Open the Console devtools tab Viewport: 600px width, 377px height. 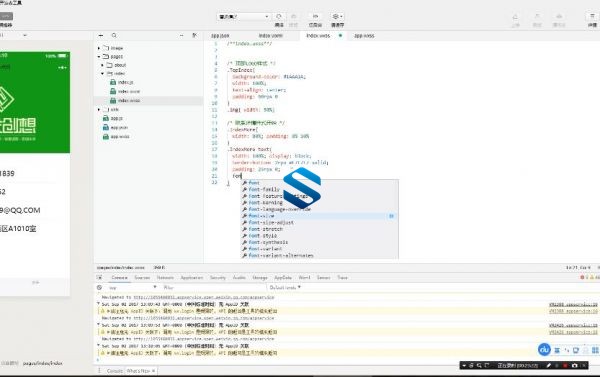(x=119, y=277)
